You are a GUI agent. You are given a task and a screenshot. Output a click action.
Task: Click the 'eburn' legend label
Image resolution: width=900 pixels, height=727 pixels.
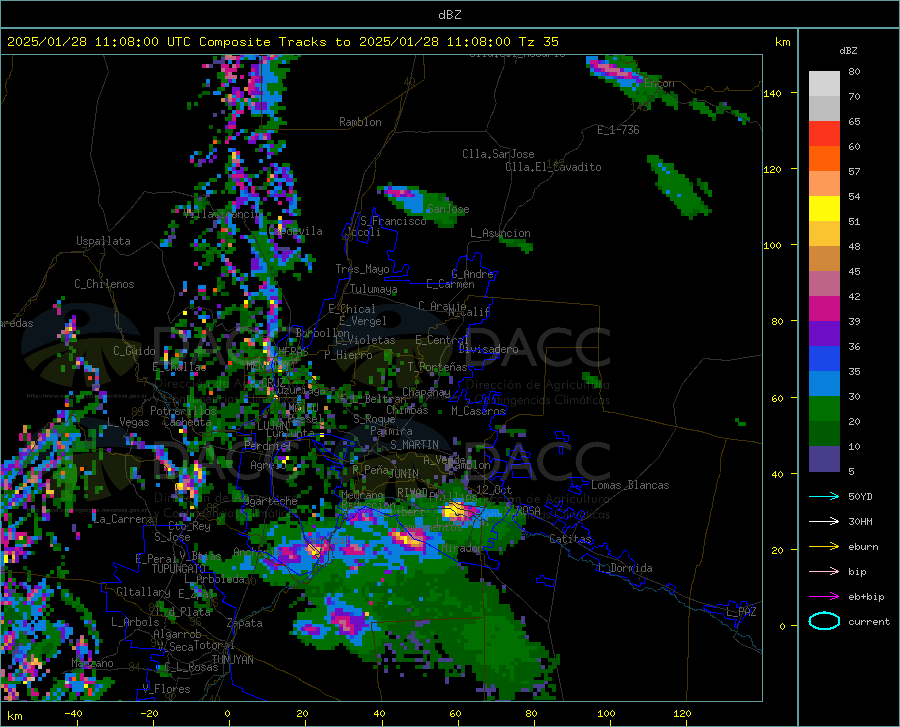[x=863, y=547]
